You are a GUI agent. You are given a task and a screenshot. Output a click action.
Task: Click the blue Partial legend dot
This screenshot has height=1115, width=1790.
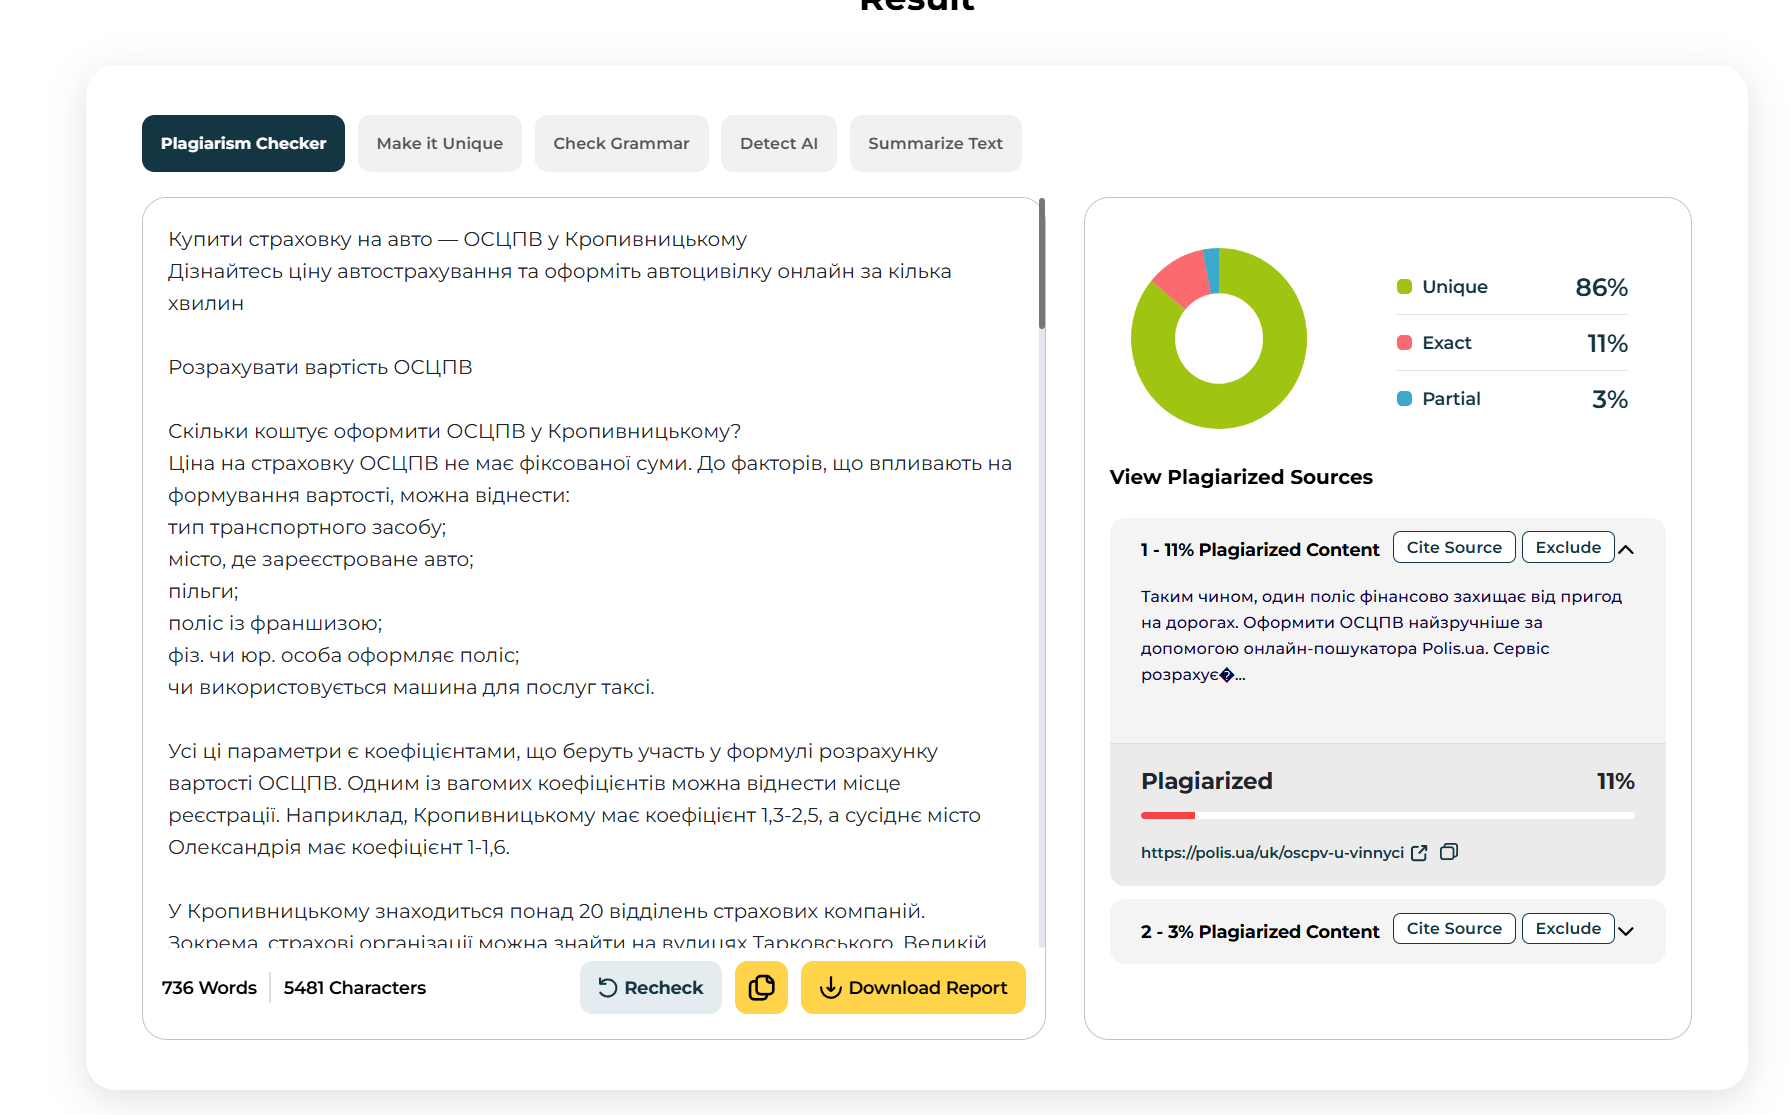pyautogui.click(x=1404, y=399)
